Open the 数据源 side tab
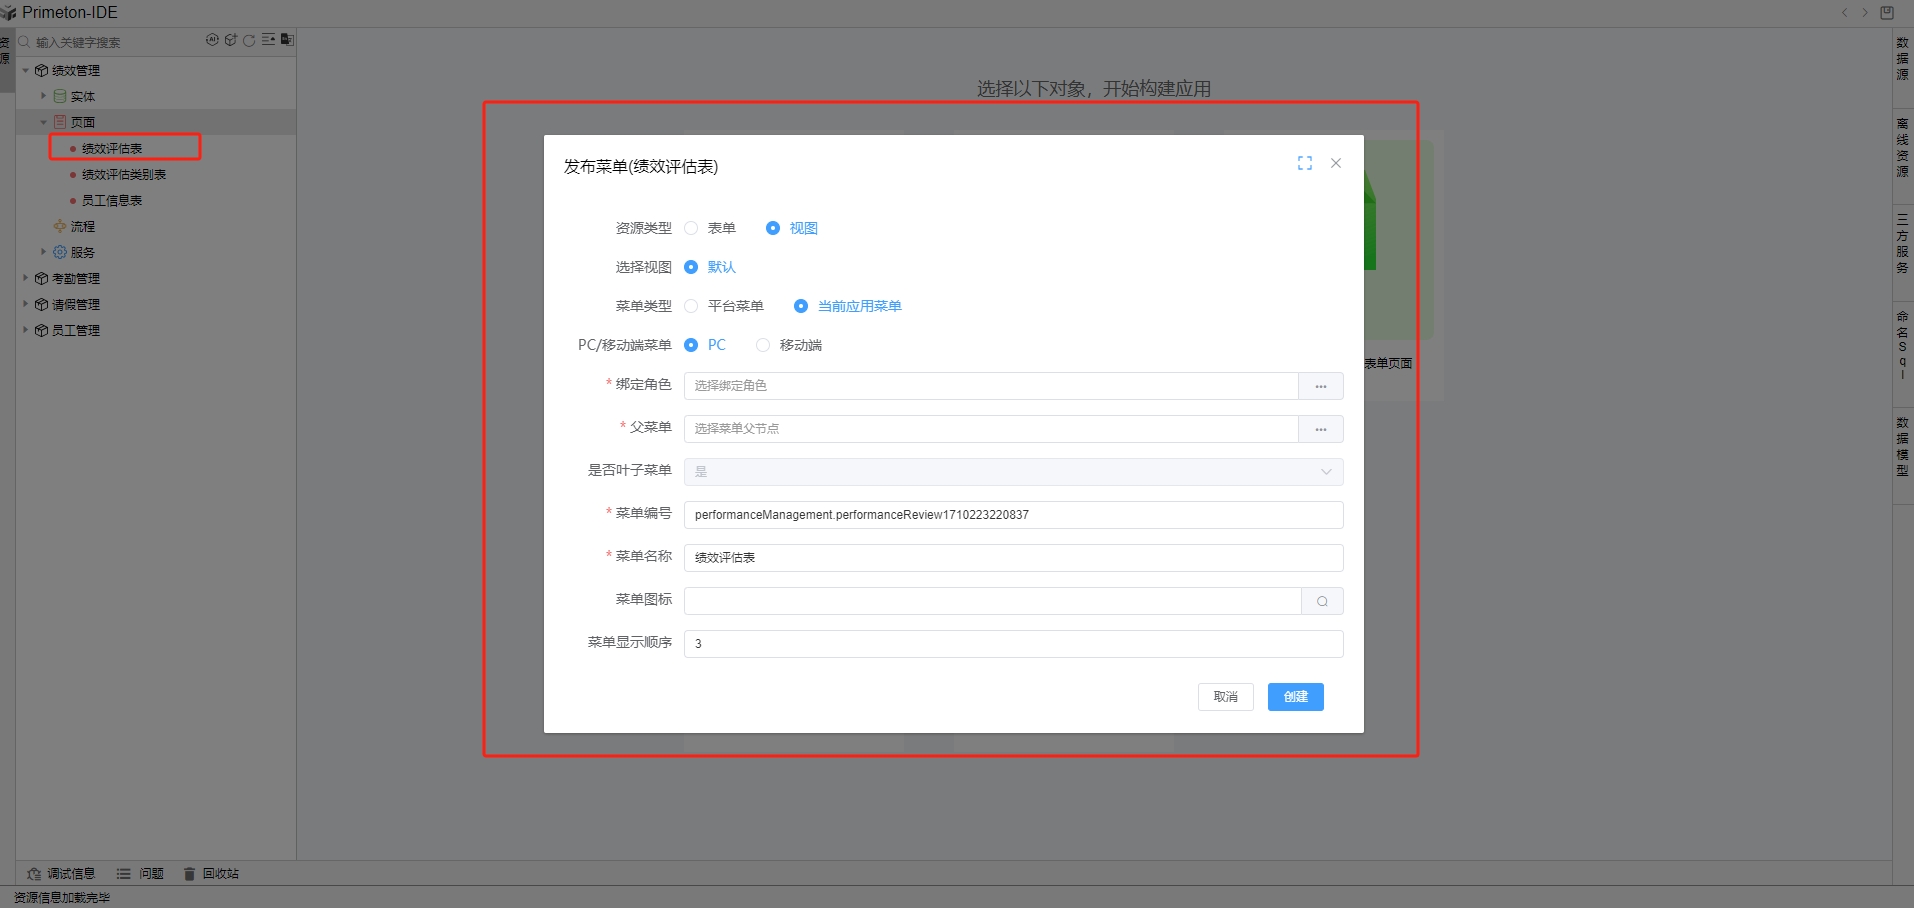The width and height of the screenshot is (1914, 908). pyautogui.click(x=1902, y=58)
